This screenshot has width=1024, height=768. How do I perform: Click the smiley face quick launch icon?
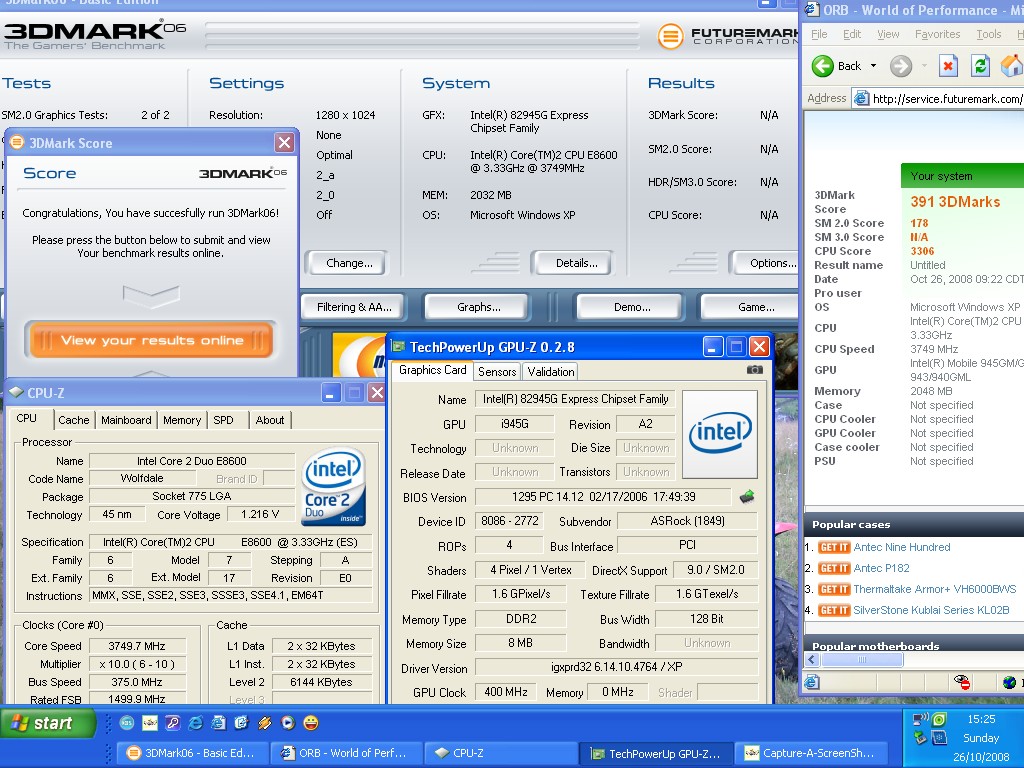coord(311,722)
